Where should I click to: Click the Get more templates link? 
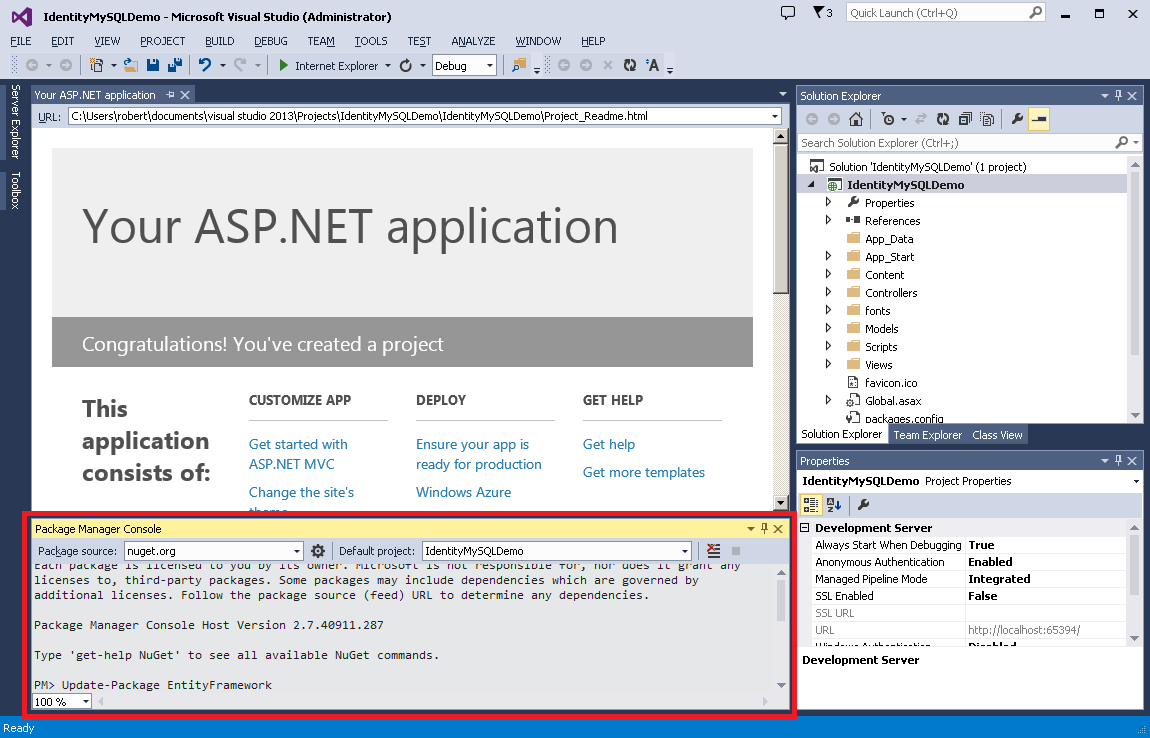click(643, 471)
